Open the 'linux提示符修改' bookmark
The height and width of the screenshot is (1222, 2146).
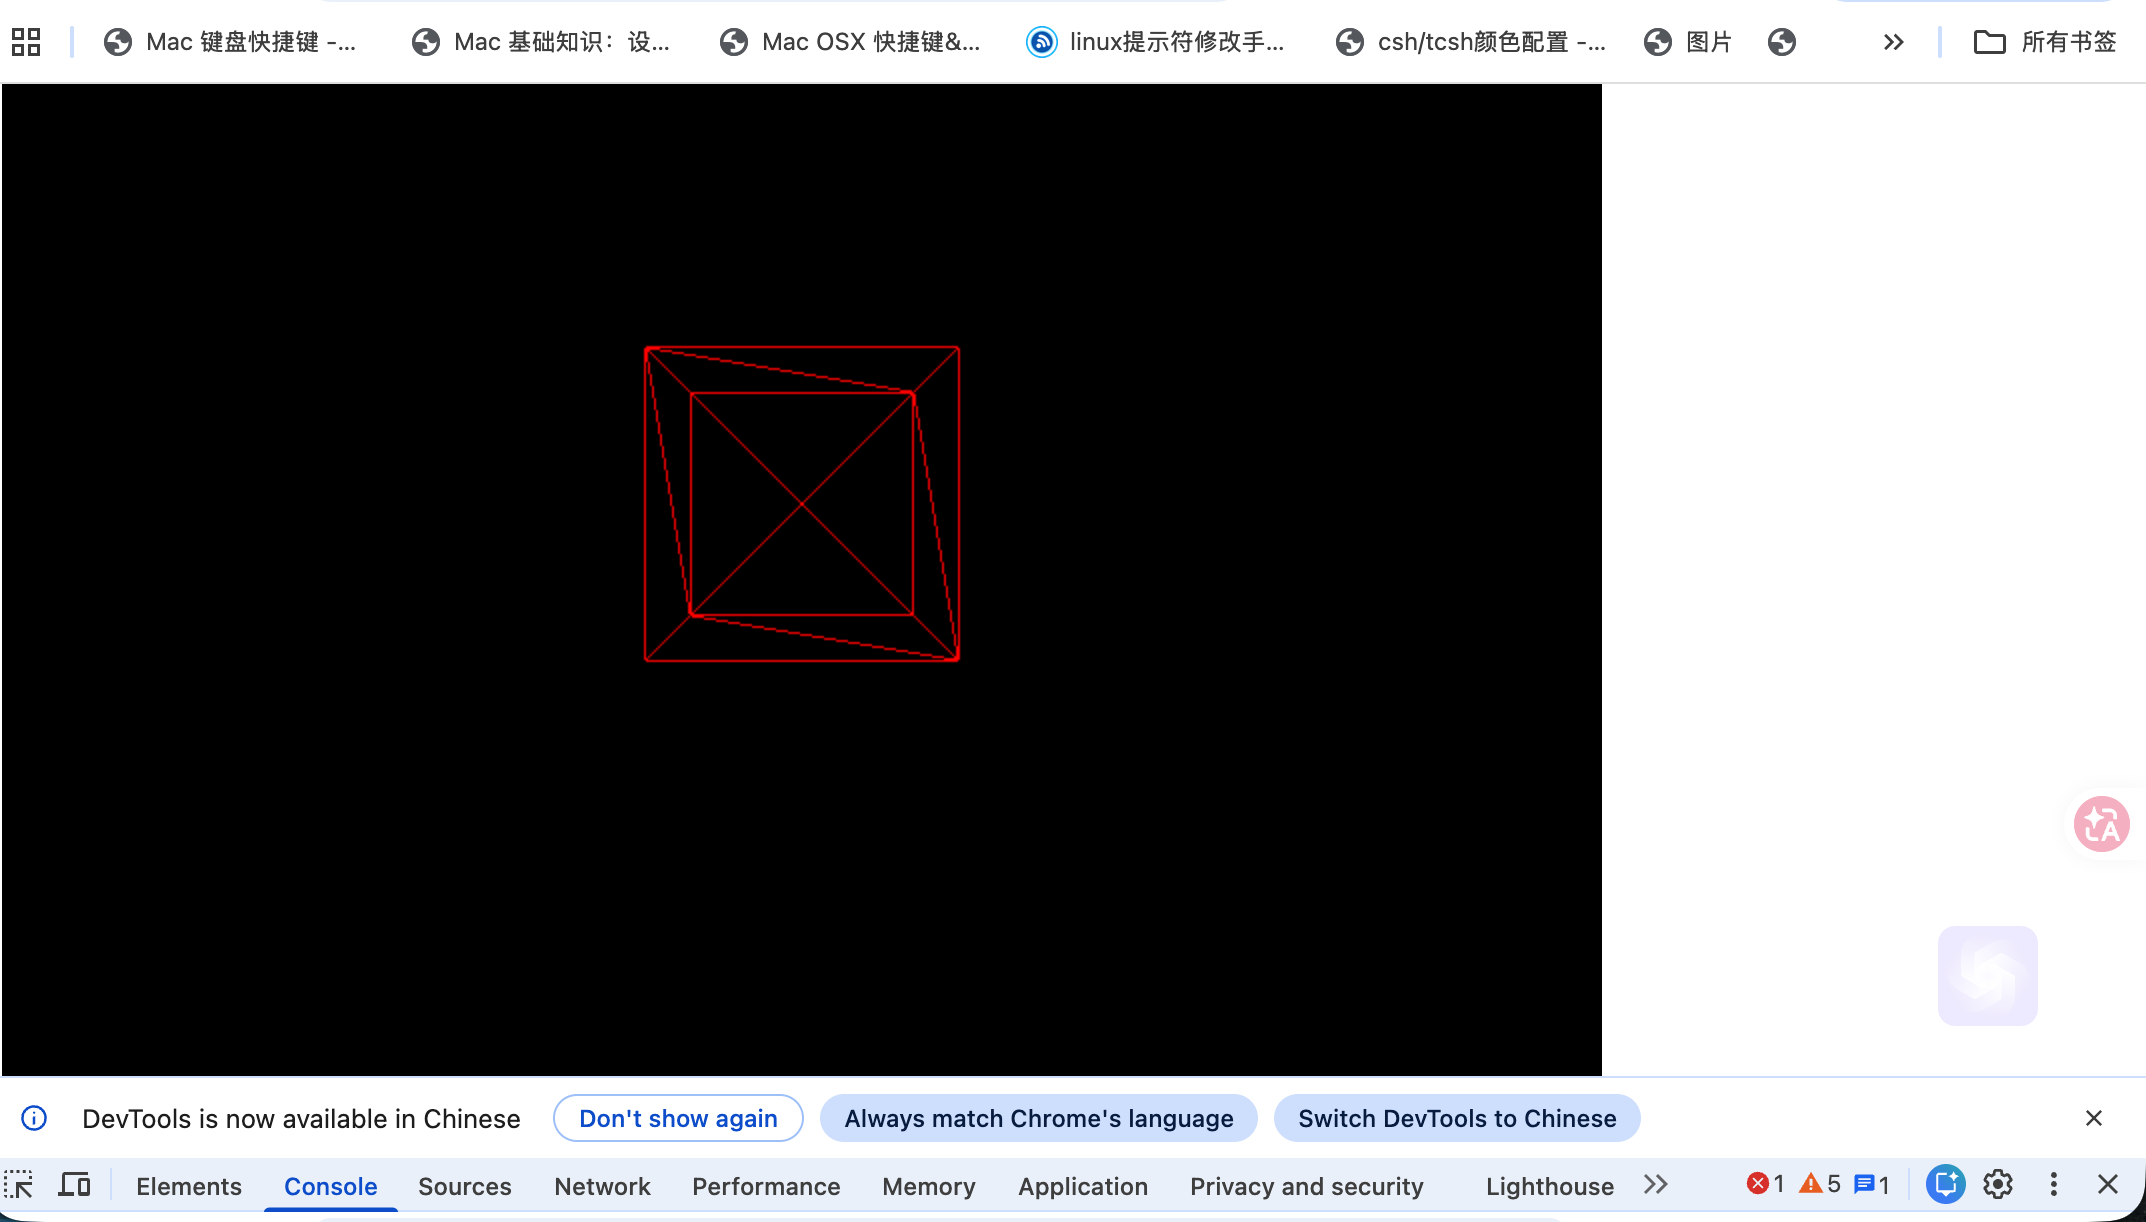tap(1157, 42)
